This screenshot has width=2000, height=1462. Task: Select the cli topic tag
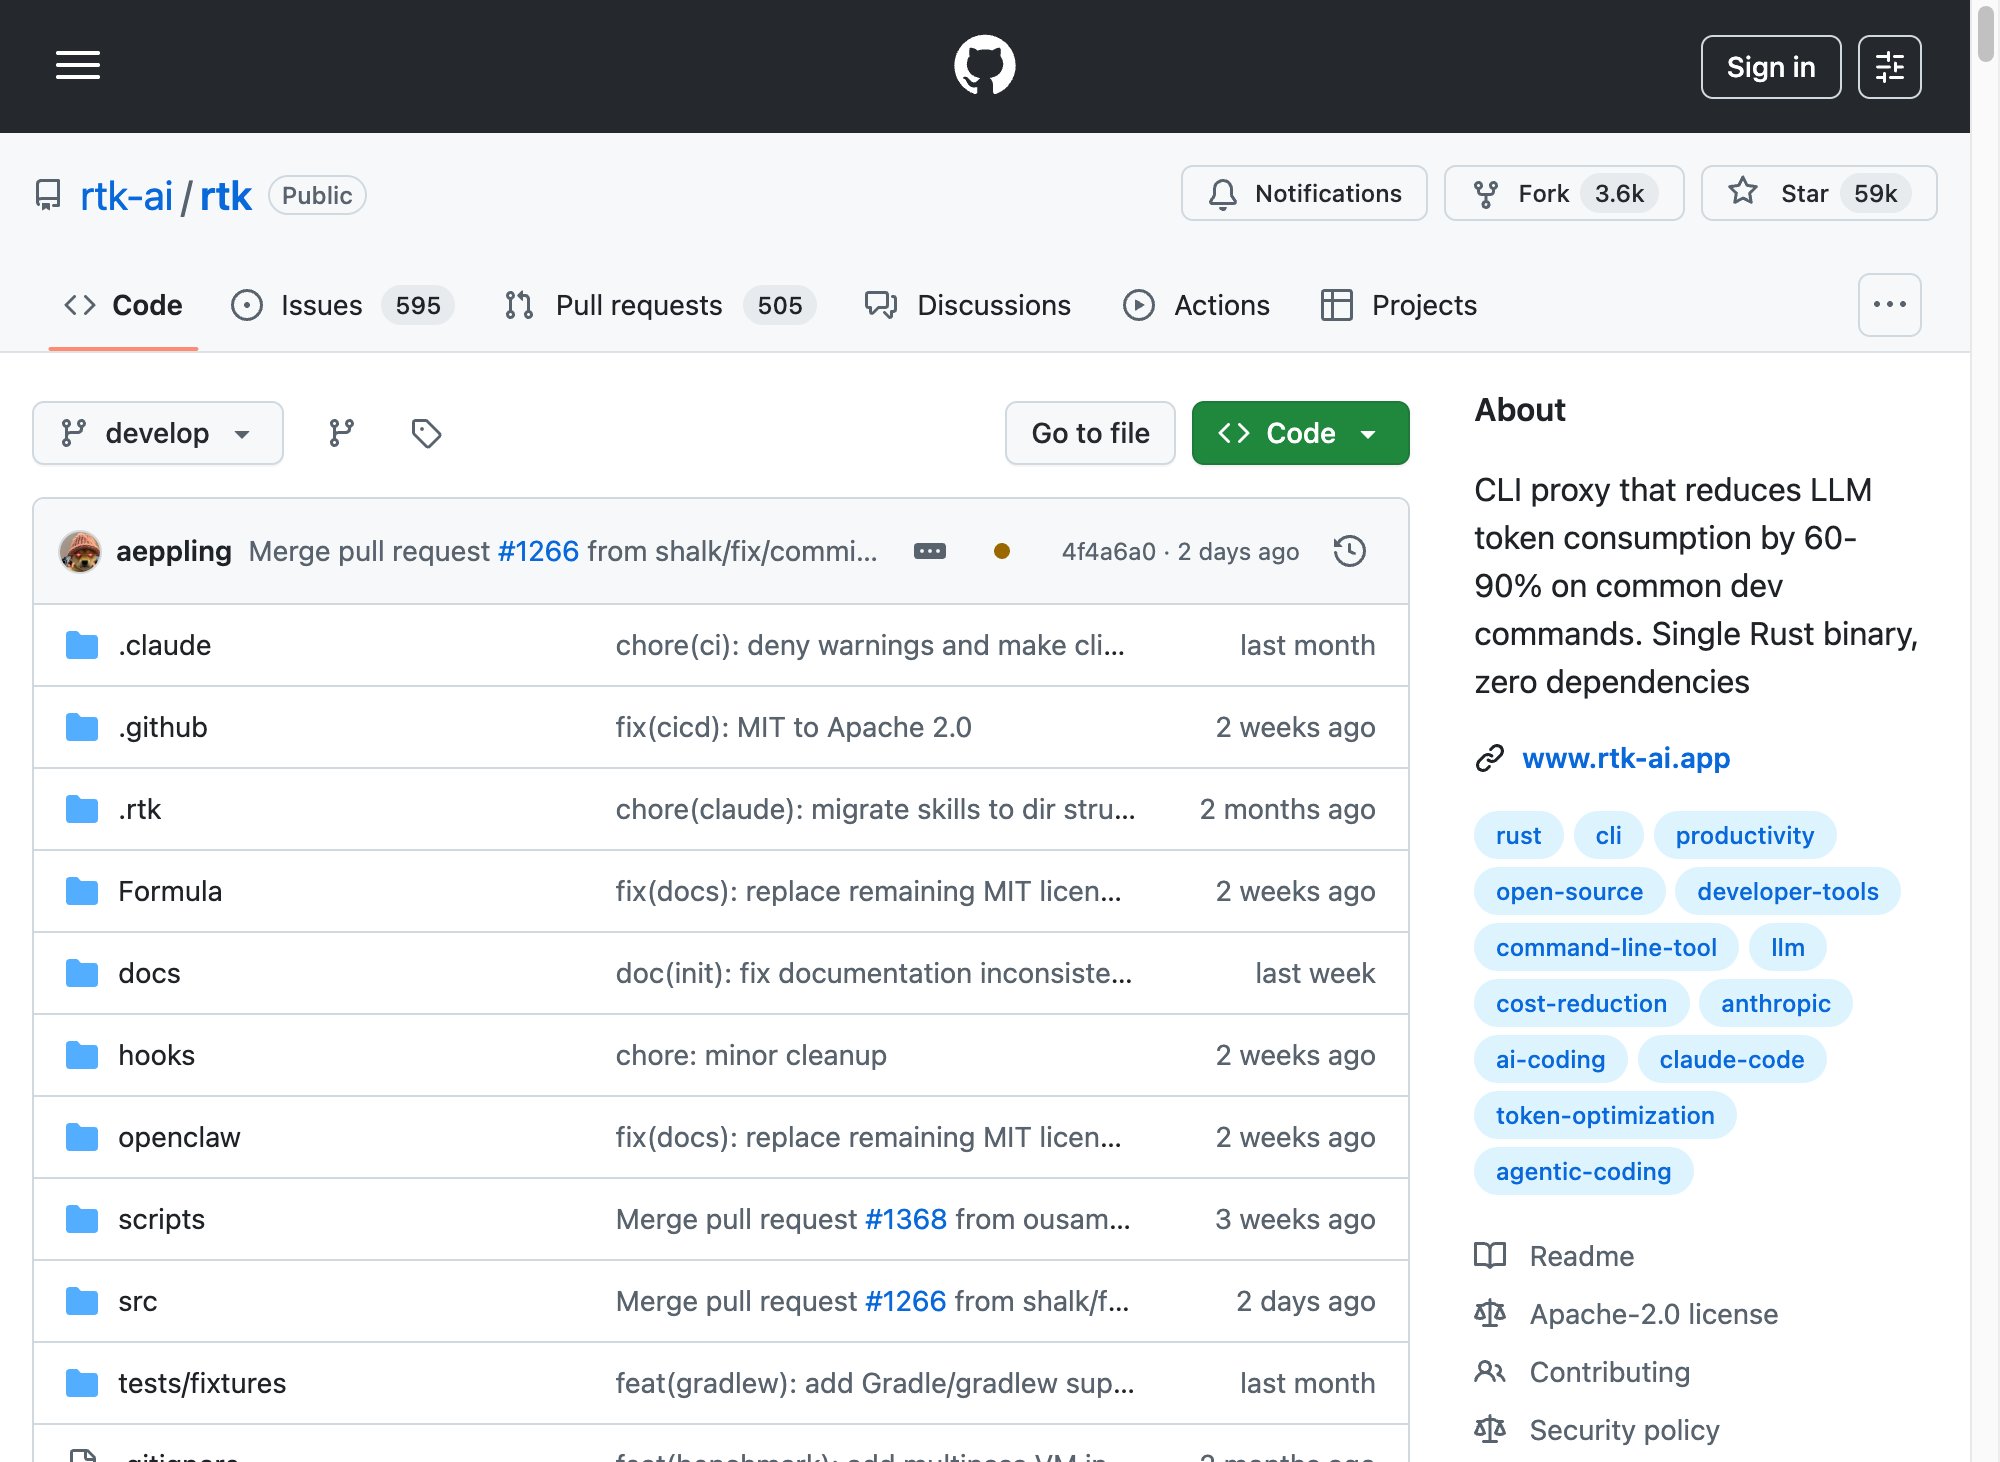1608,835
